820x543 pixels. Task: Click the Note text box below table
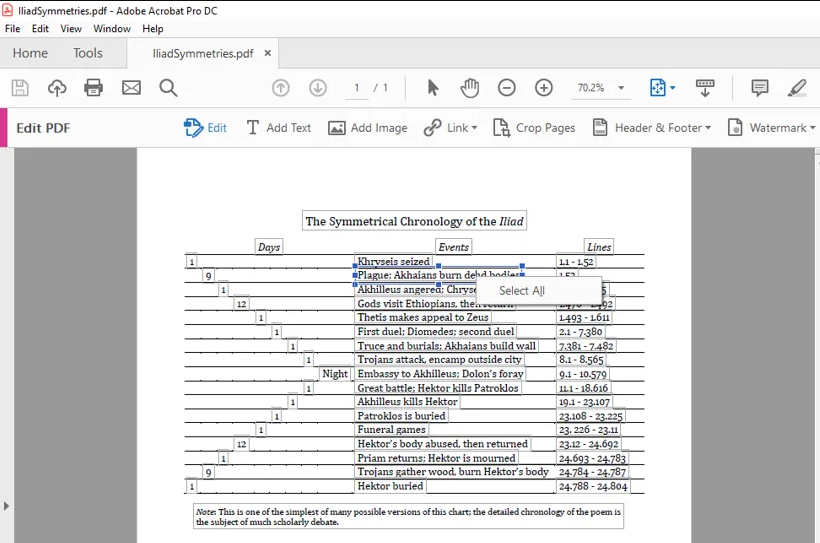point(408,516)
